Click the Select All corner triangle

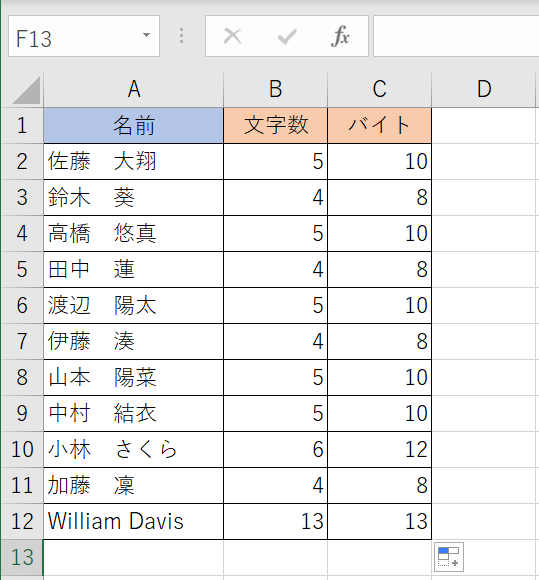(26, 90)
